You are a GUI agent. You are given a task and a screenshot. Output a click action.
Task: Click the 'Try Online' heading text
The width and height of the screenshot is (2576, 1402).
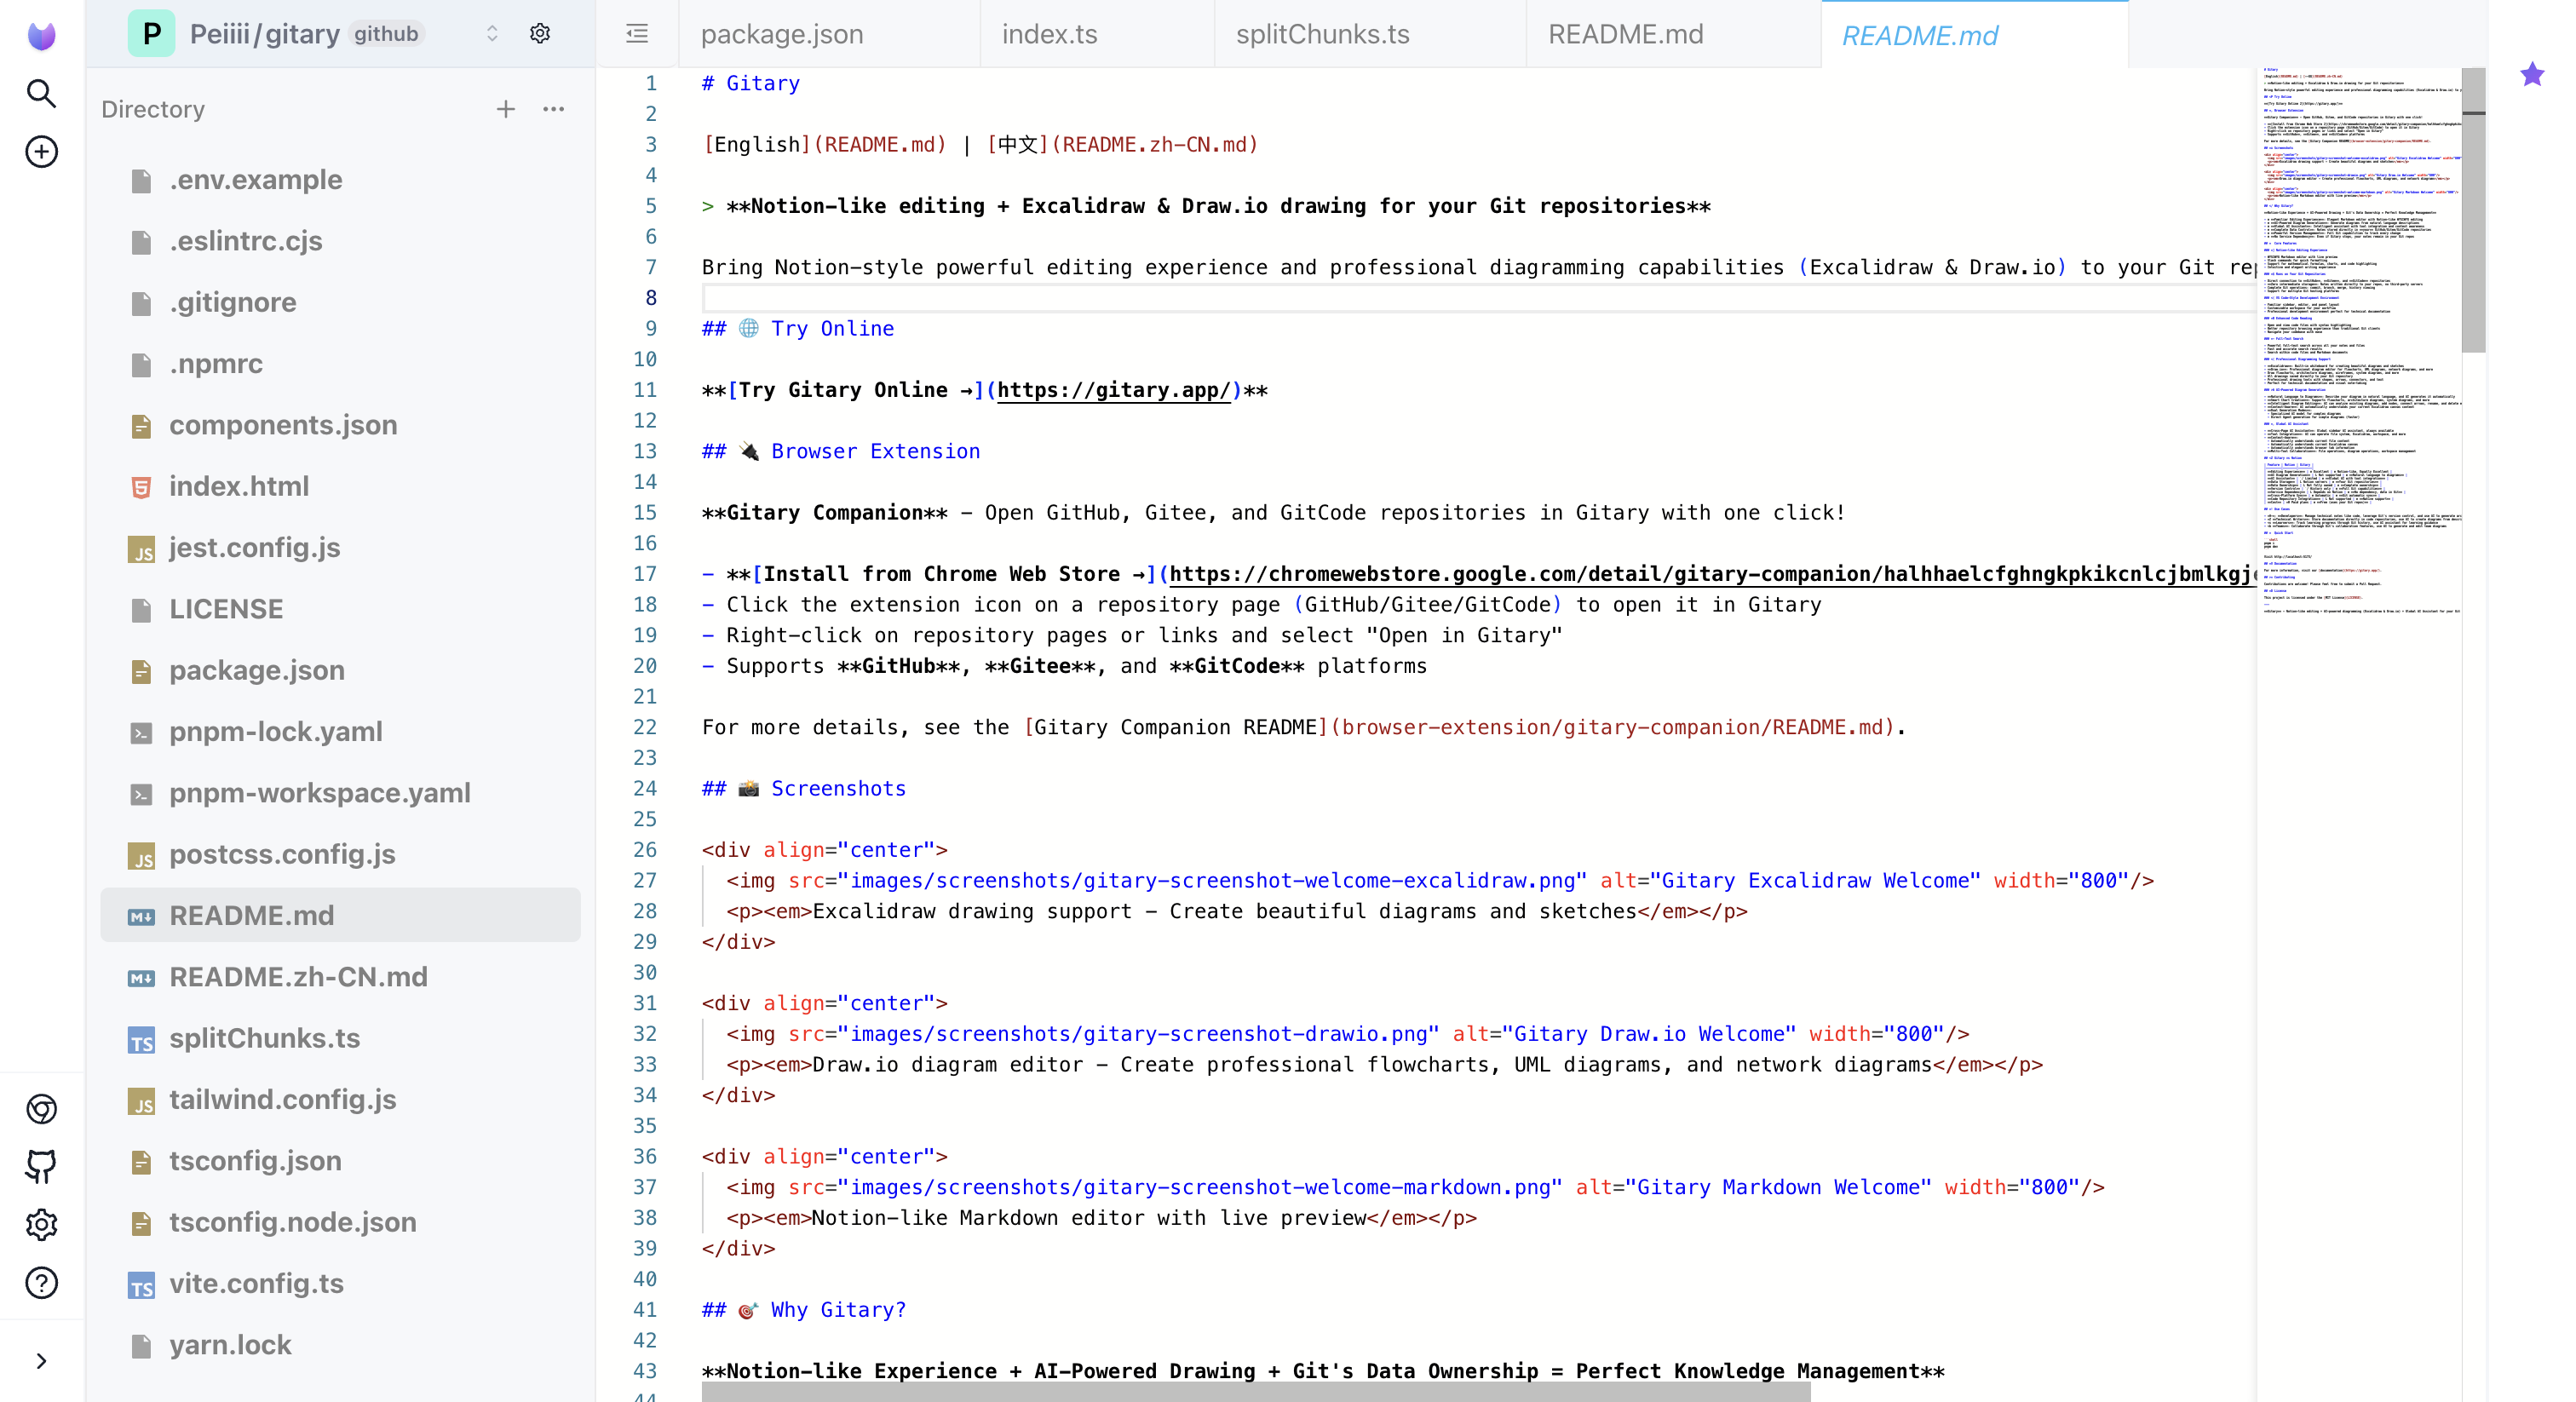pos(832,329)
